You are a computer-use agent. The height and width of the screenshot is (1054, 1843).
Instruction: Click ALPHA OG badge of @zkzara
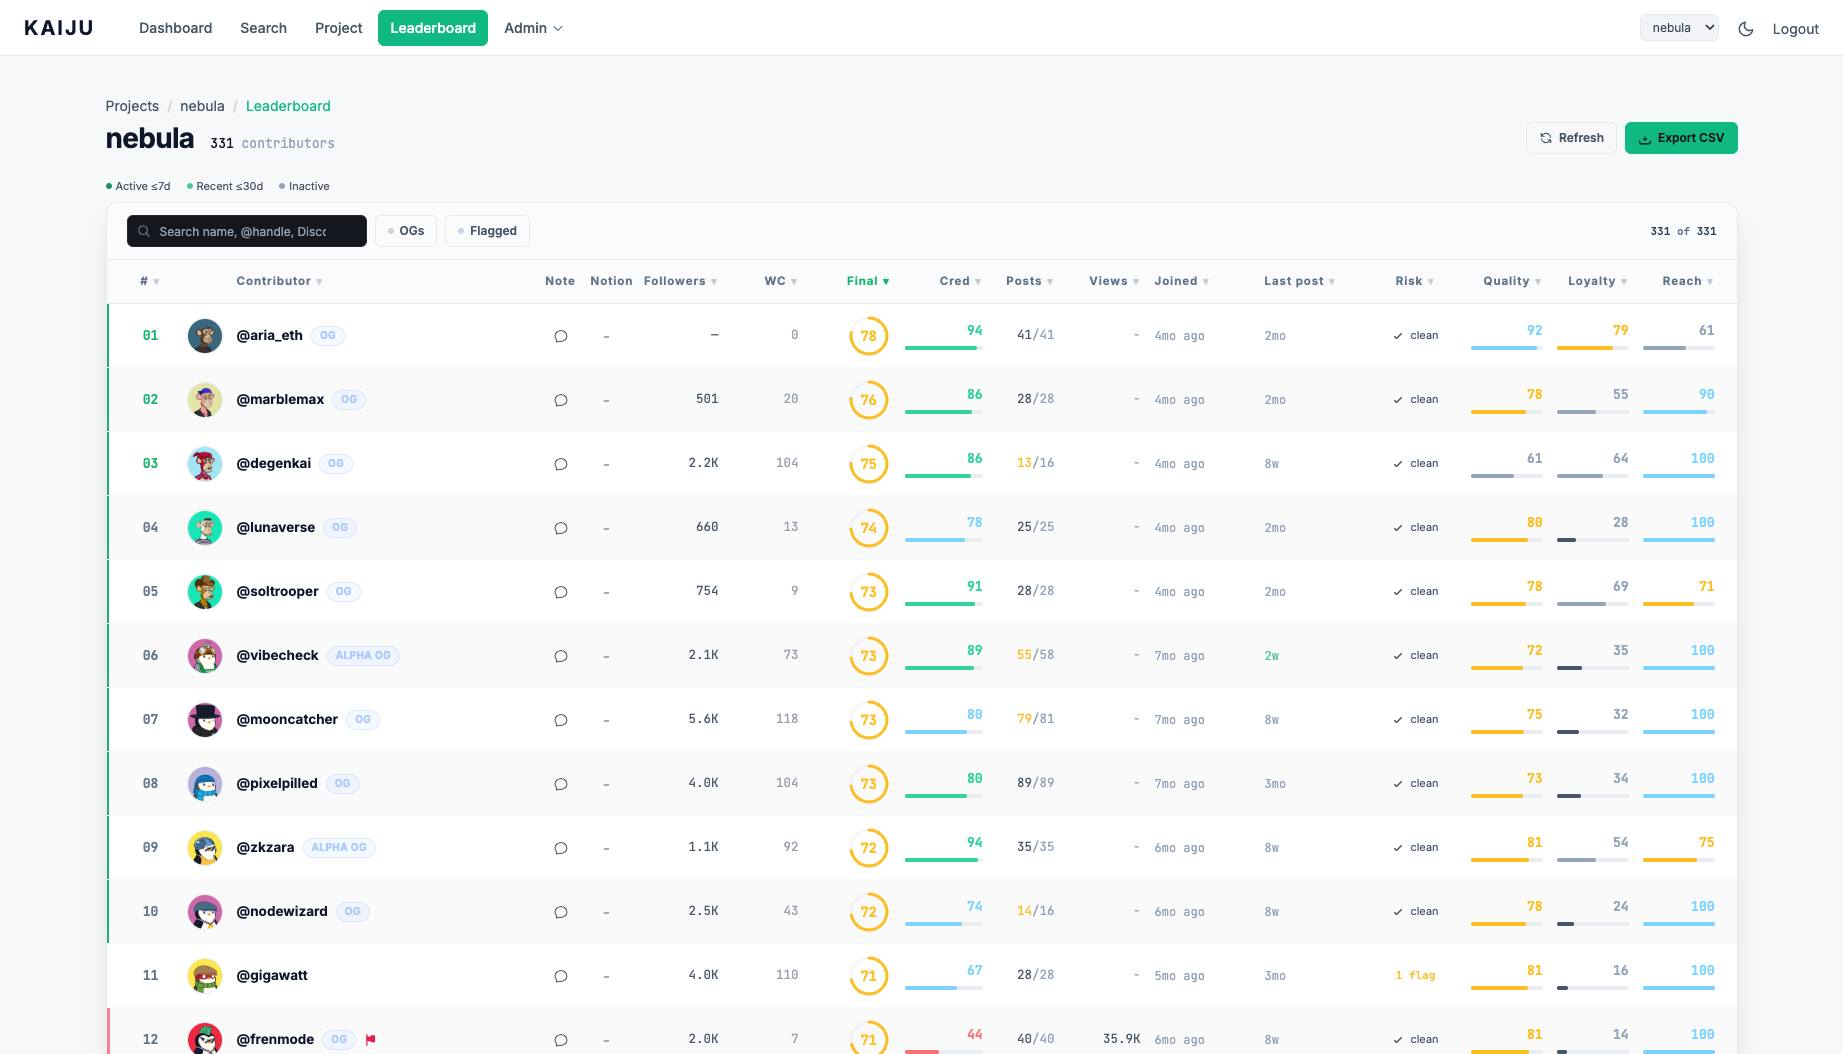pyautogui.click(x=339, y=848)
